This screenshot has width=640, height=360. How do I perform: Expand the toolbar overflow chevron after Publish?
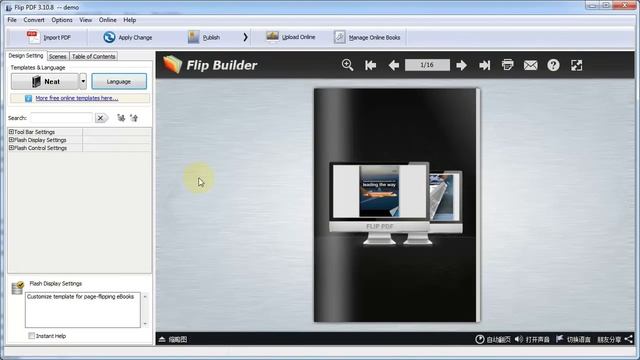pyautogui.click(x=245, y=37)
